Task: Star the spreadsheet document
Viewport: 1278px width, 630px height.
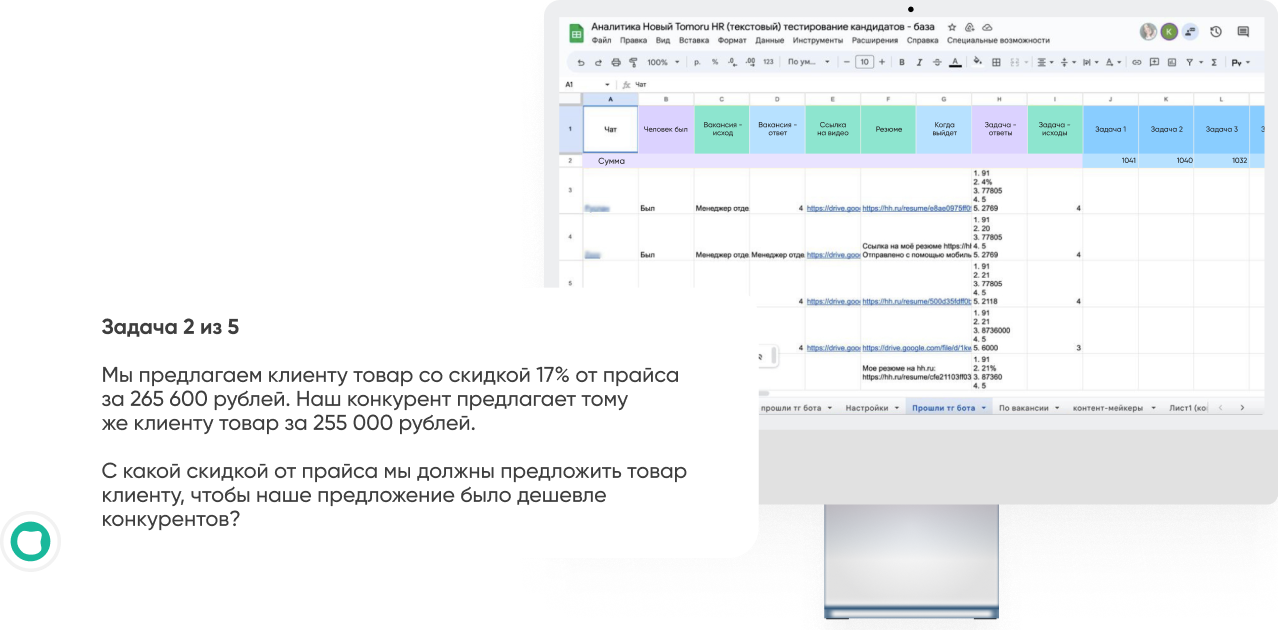Action: (x=952, y=27)
